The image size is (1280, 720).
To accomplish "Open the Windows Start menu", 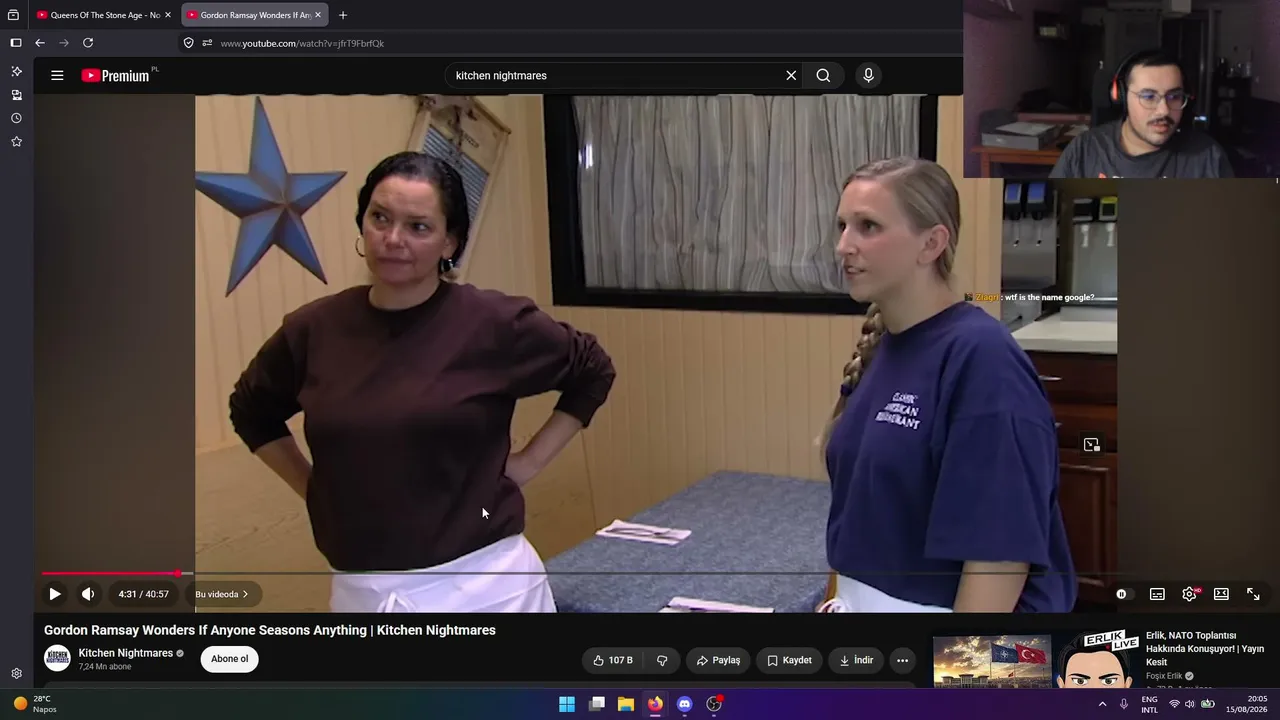I will point(567,704).
